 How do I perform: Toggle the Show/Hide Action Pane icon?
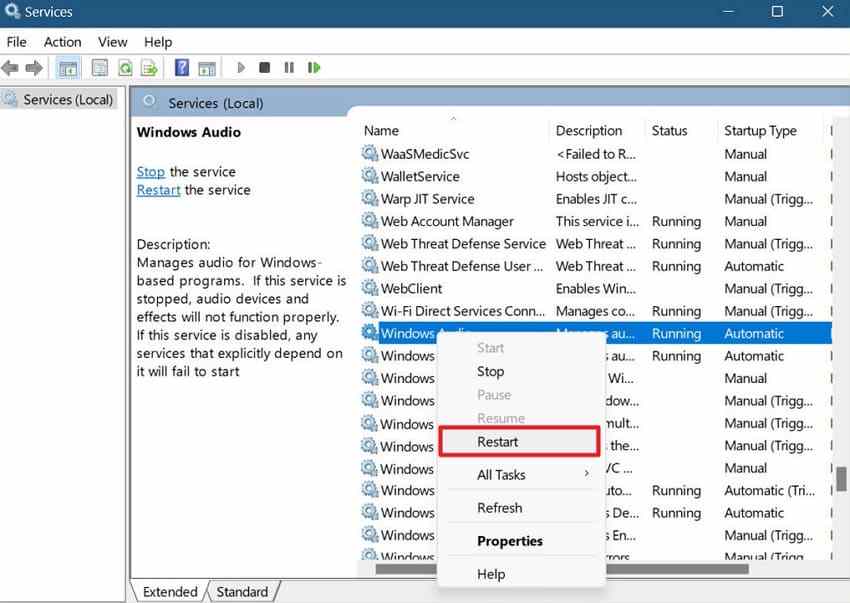tap(207, 68)
